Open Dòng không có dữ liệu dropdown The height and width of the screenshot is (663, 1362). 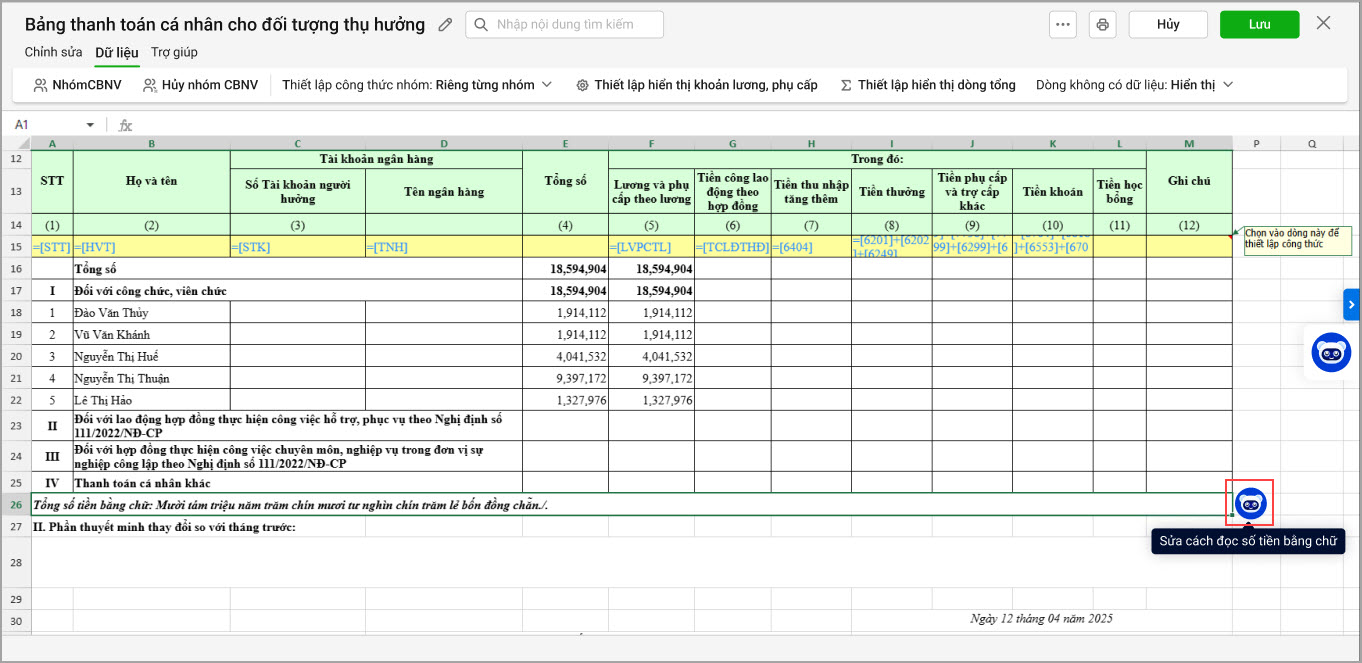click(1134, 85)
